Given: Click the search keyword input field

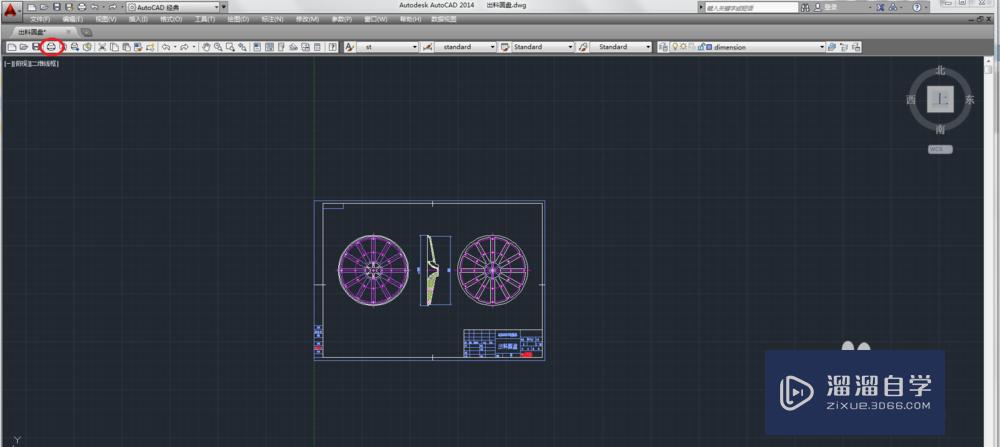Looking at the screenshot, I should tap(751, 8).
